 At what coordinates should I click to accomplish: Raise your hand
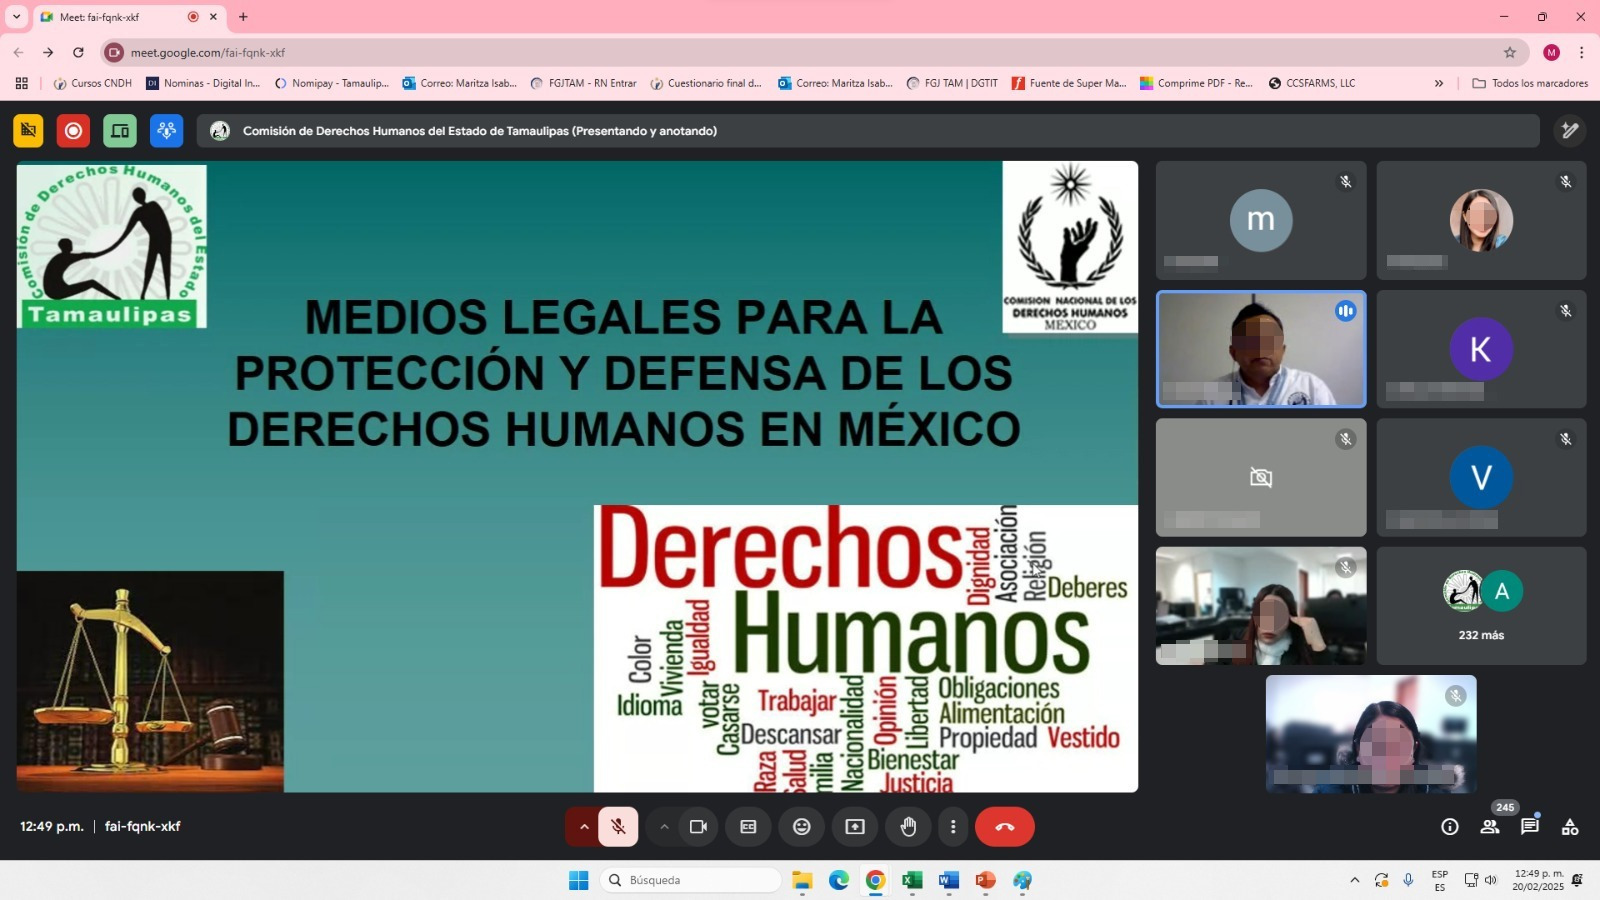[x=908, y=827]
